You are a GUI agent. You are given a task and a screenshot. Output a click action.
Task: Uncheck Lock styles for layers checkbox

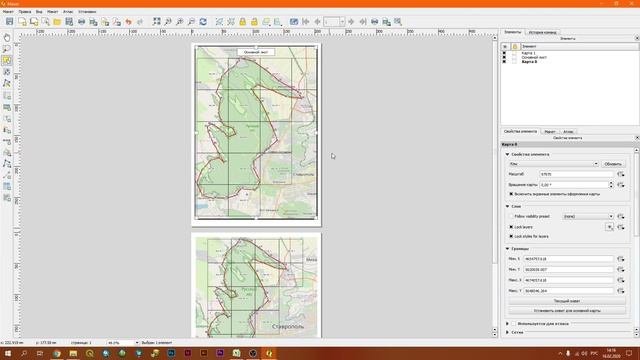coord(511,236)
